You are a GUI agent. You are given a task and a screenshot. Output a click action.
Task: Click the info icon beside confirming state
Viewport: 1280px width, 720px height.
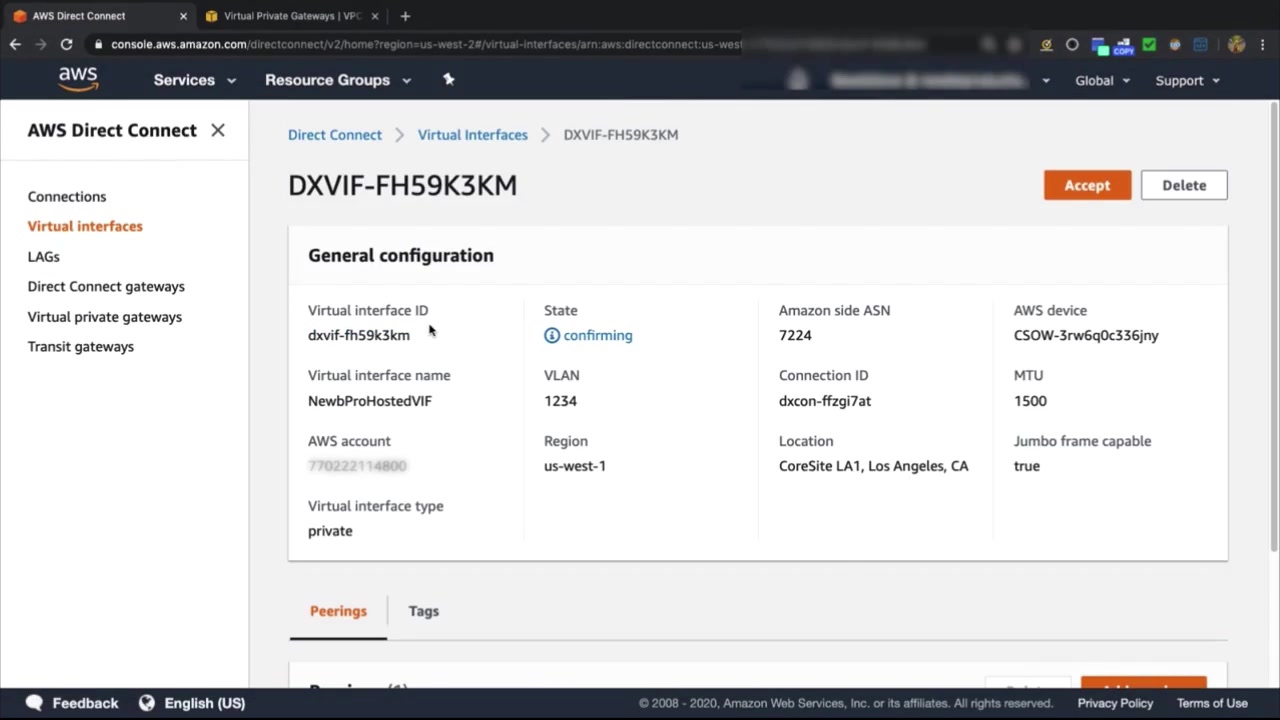[x=552, y=335]
